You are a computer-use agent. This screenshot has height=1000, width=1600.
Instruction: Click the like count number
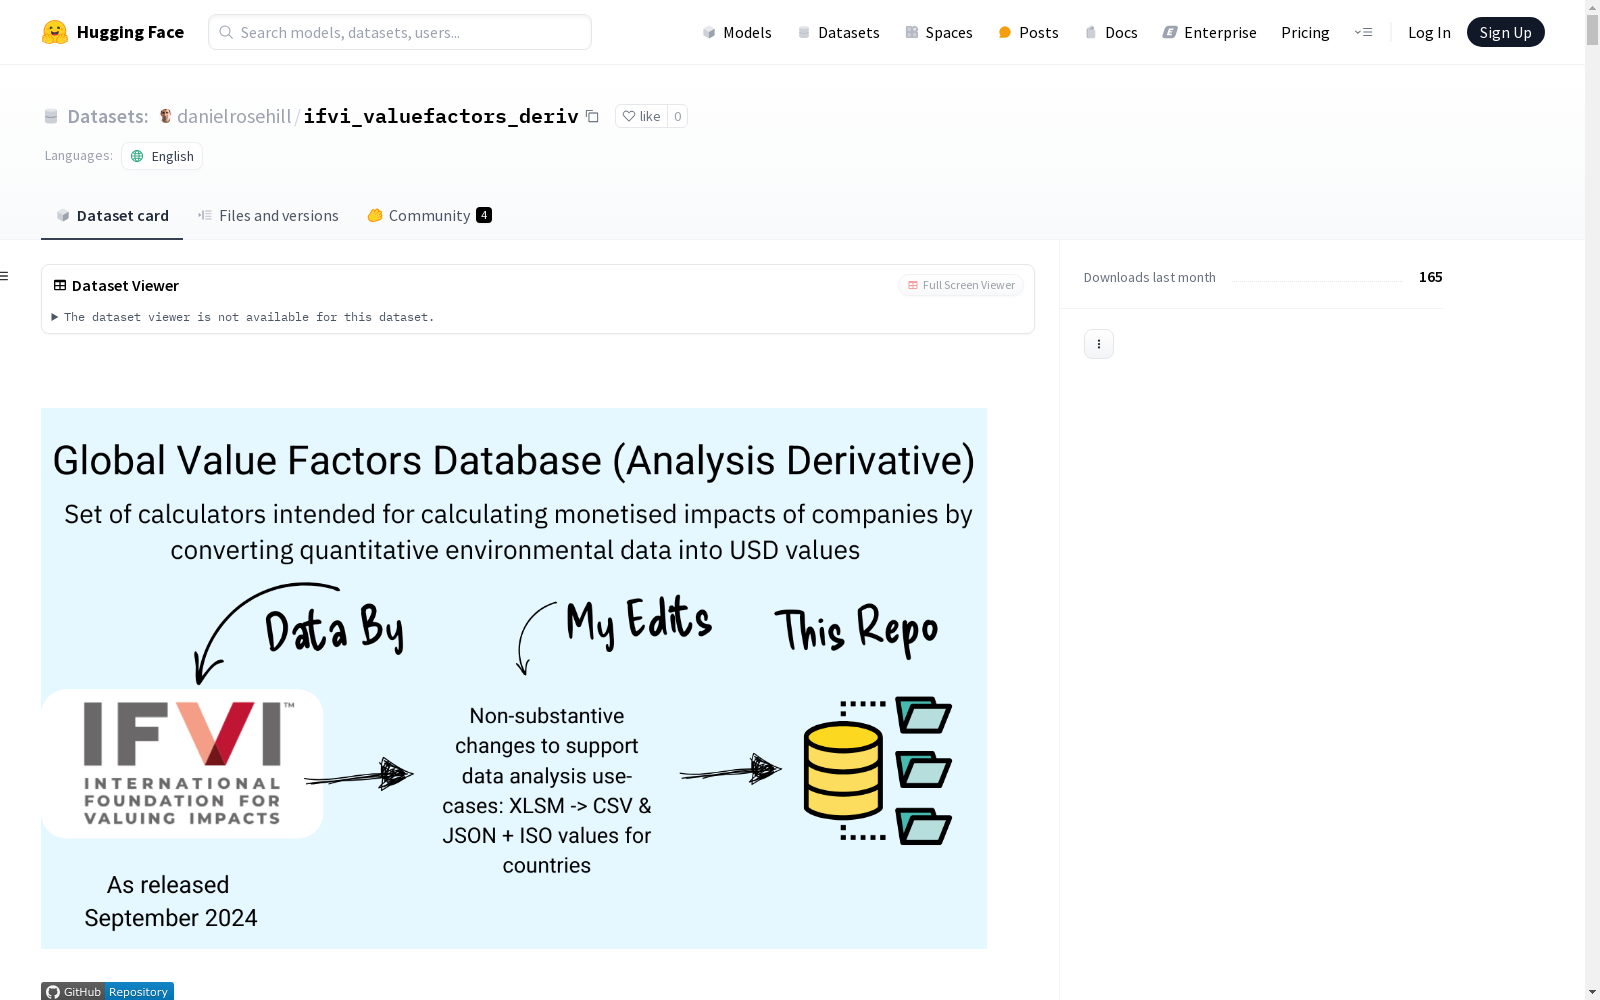[x=677, y=116]
